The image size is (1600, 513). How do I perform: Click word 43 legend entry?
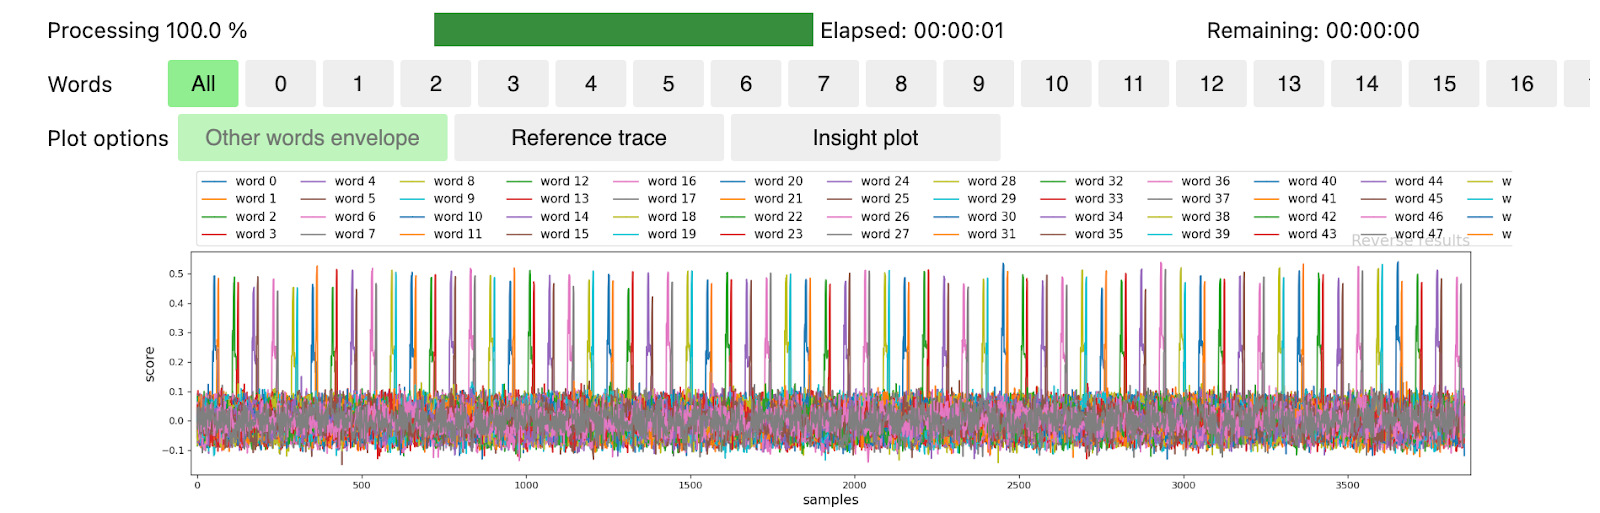coord(1312,234)
